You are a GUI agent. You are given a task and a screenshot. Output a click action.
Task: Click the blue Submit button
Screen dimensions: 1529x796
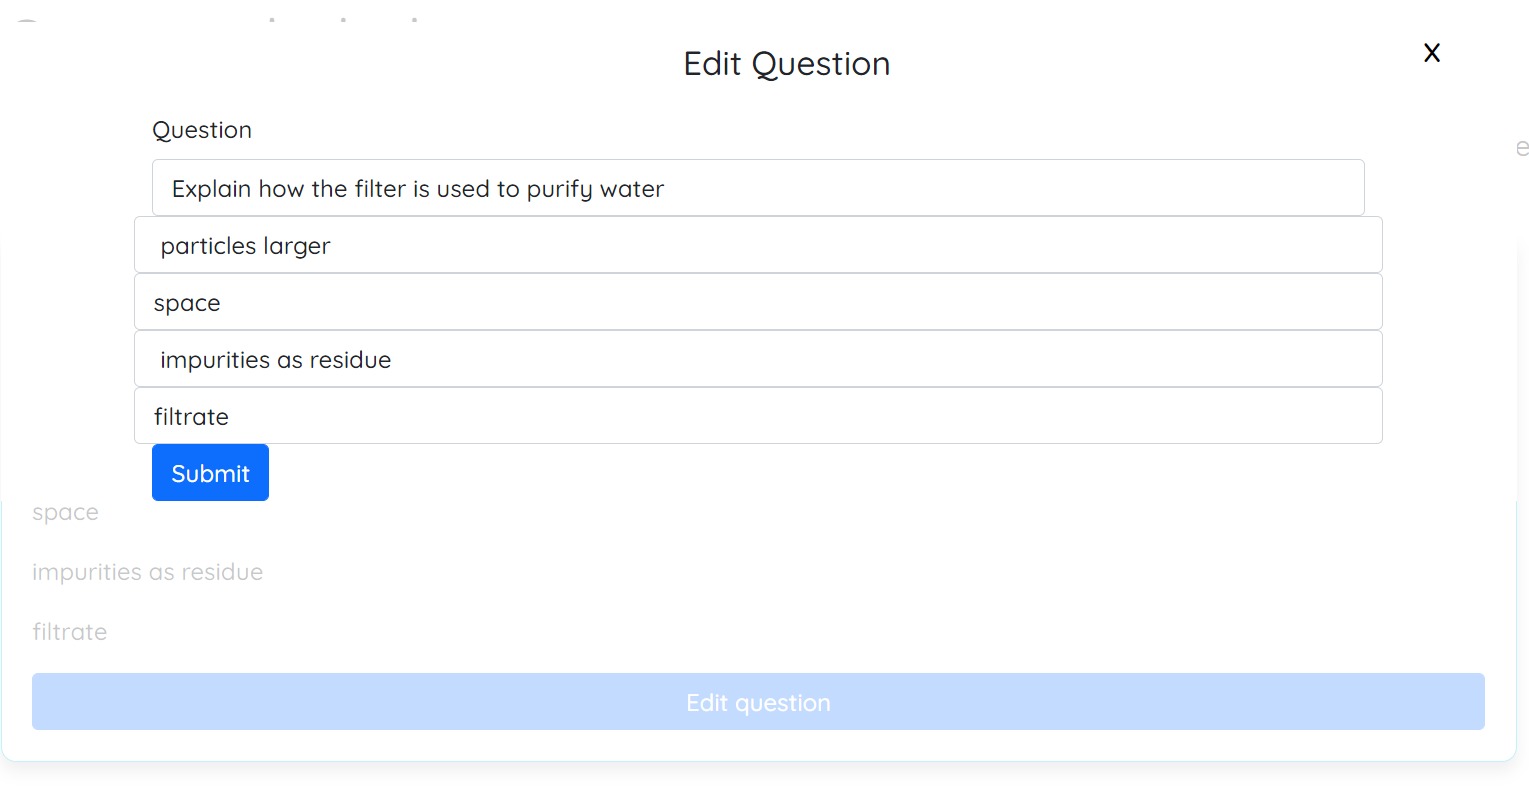click(210, 473)
